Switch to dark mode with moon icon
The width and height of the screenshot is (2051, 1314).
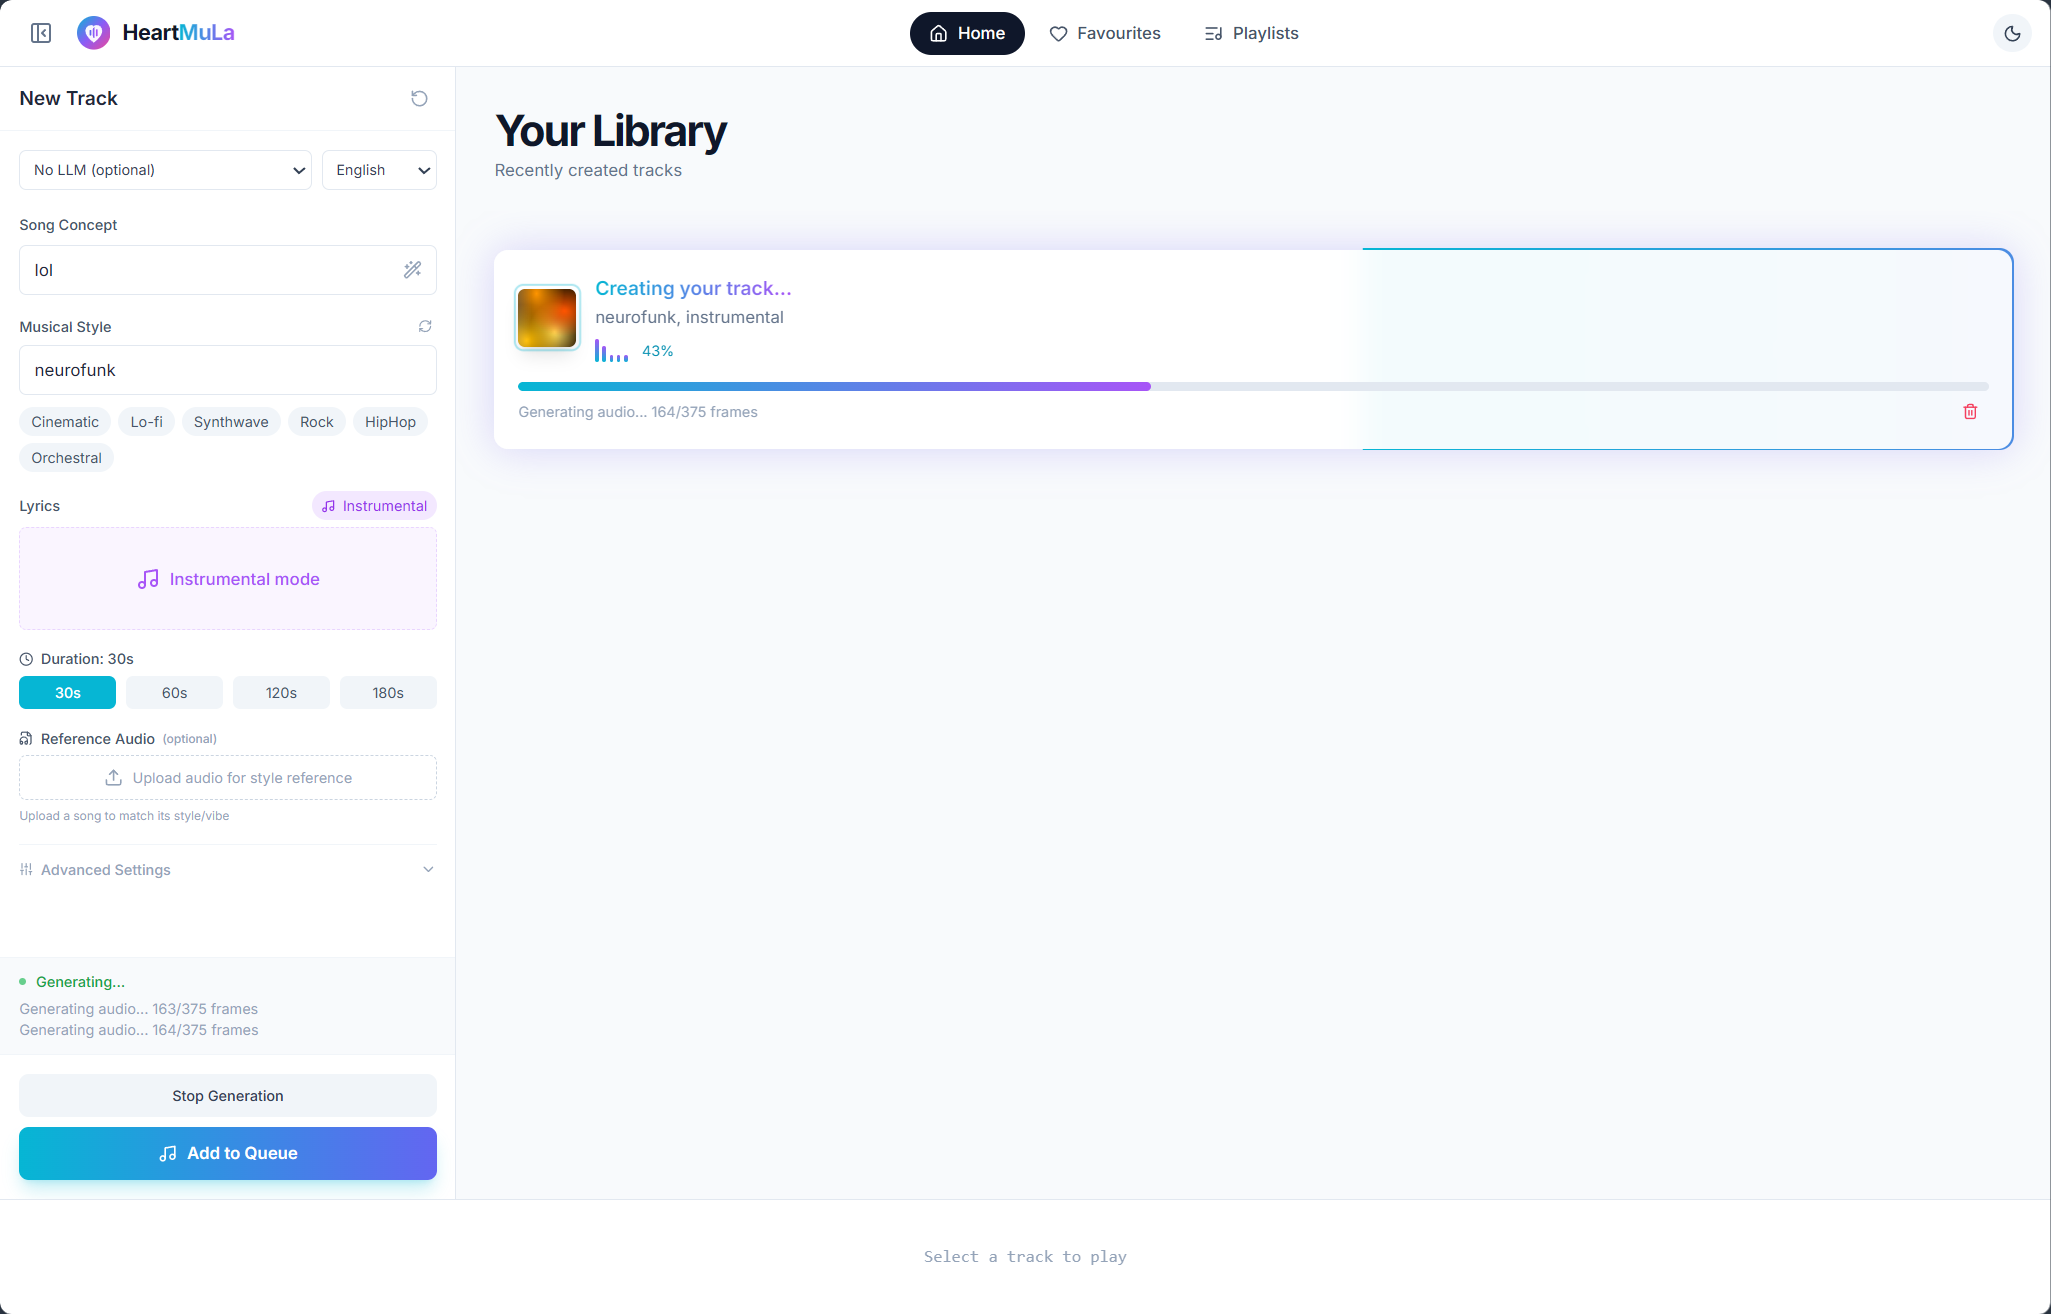click(x=2012, y=33)
